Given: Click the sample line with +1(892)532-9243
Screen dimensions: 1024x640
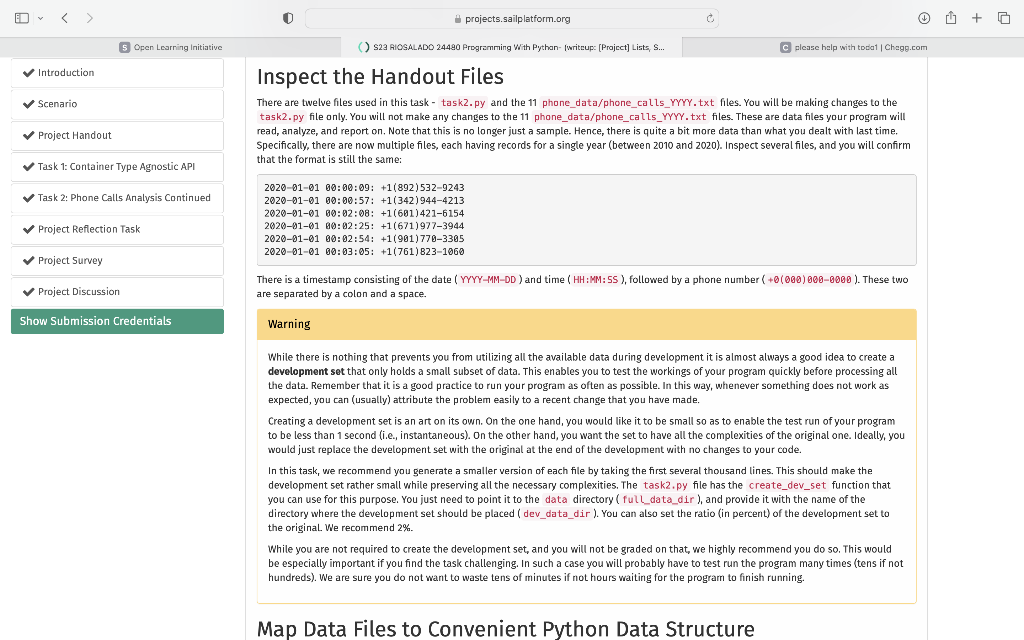Looking at the screenshot, I should click(x=364, y=187).
